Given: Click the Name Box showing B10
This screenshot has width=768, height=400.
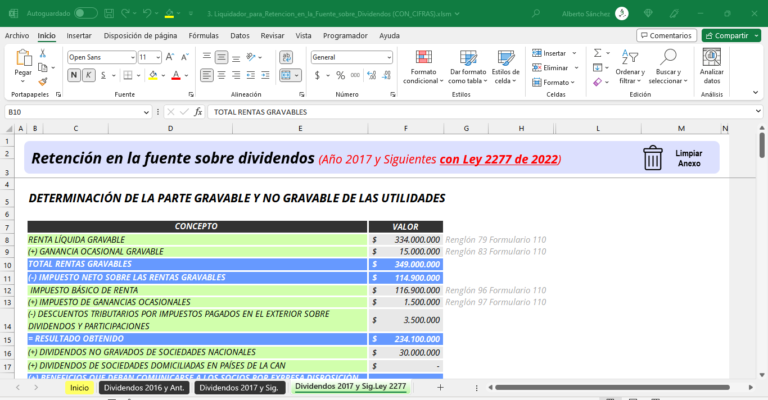Looking at the screenshot, I should (77, 112).
